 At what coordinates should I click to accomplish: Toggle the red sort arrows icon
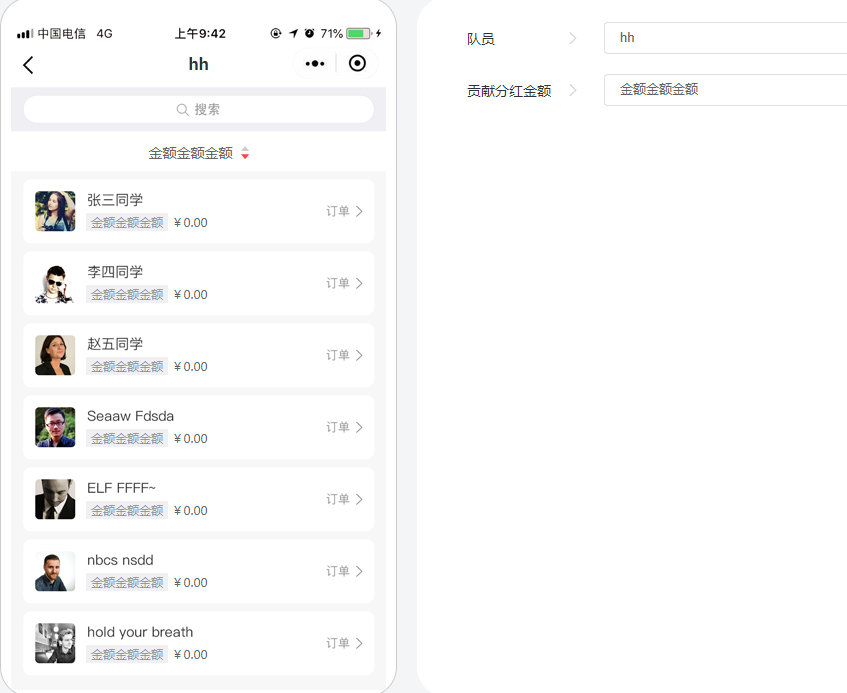(245, 153)
